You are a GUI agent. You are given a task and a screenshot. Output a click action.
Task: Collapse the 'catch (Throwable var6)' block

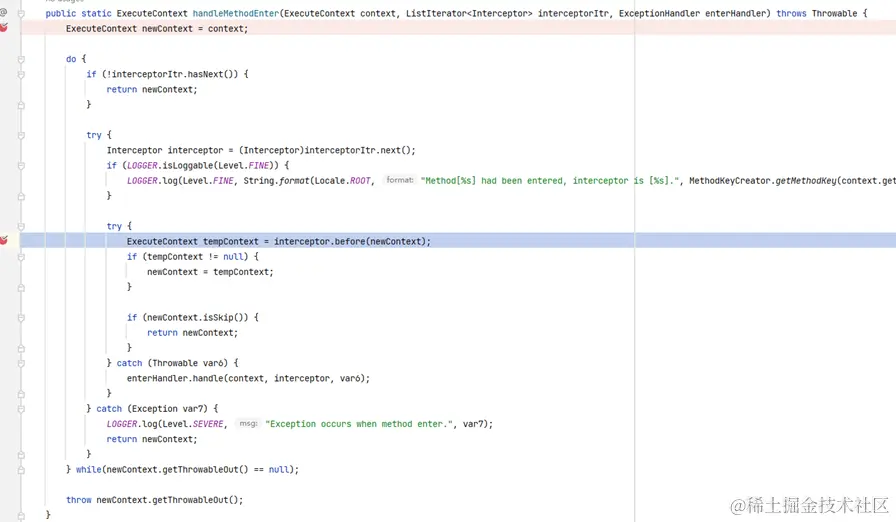[21, 363]
